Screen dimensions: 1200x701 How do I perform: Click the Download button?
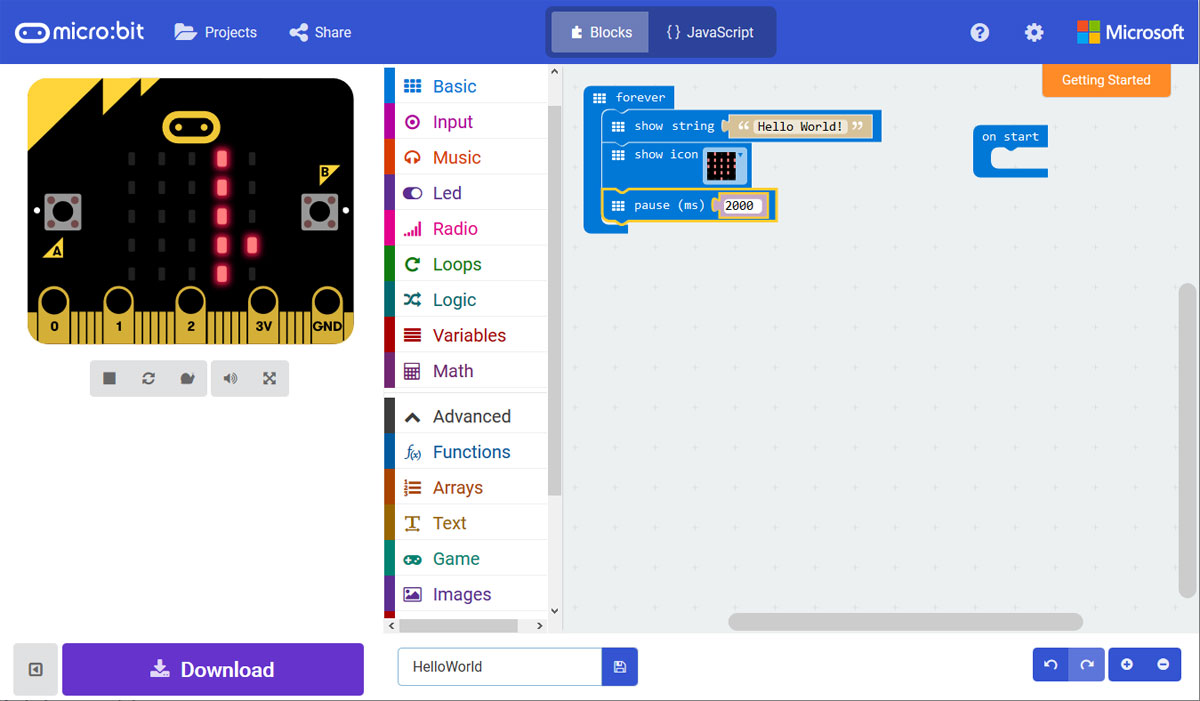pyautogui.click(x=212, y=669)
